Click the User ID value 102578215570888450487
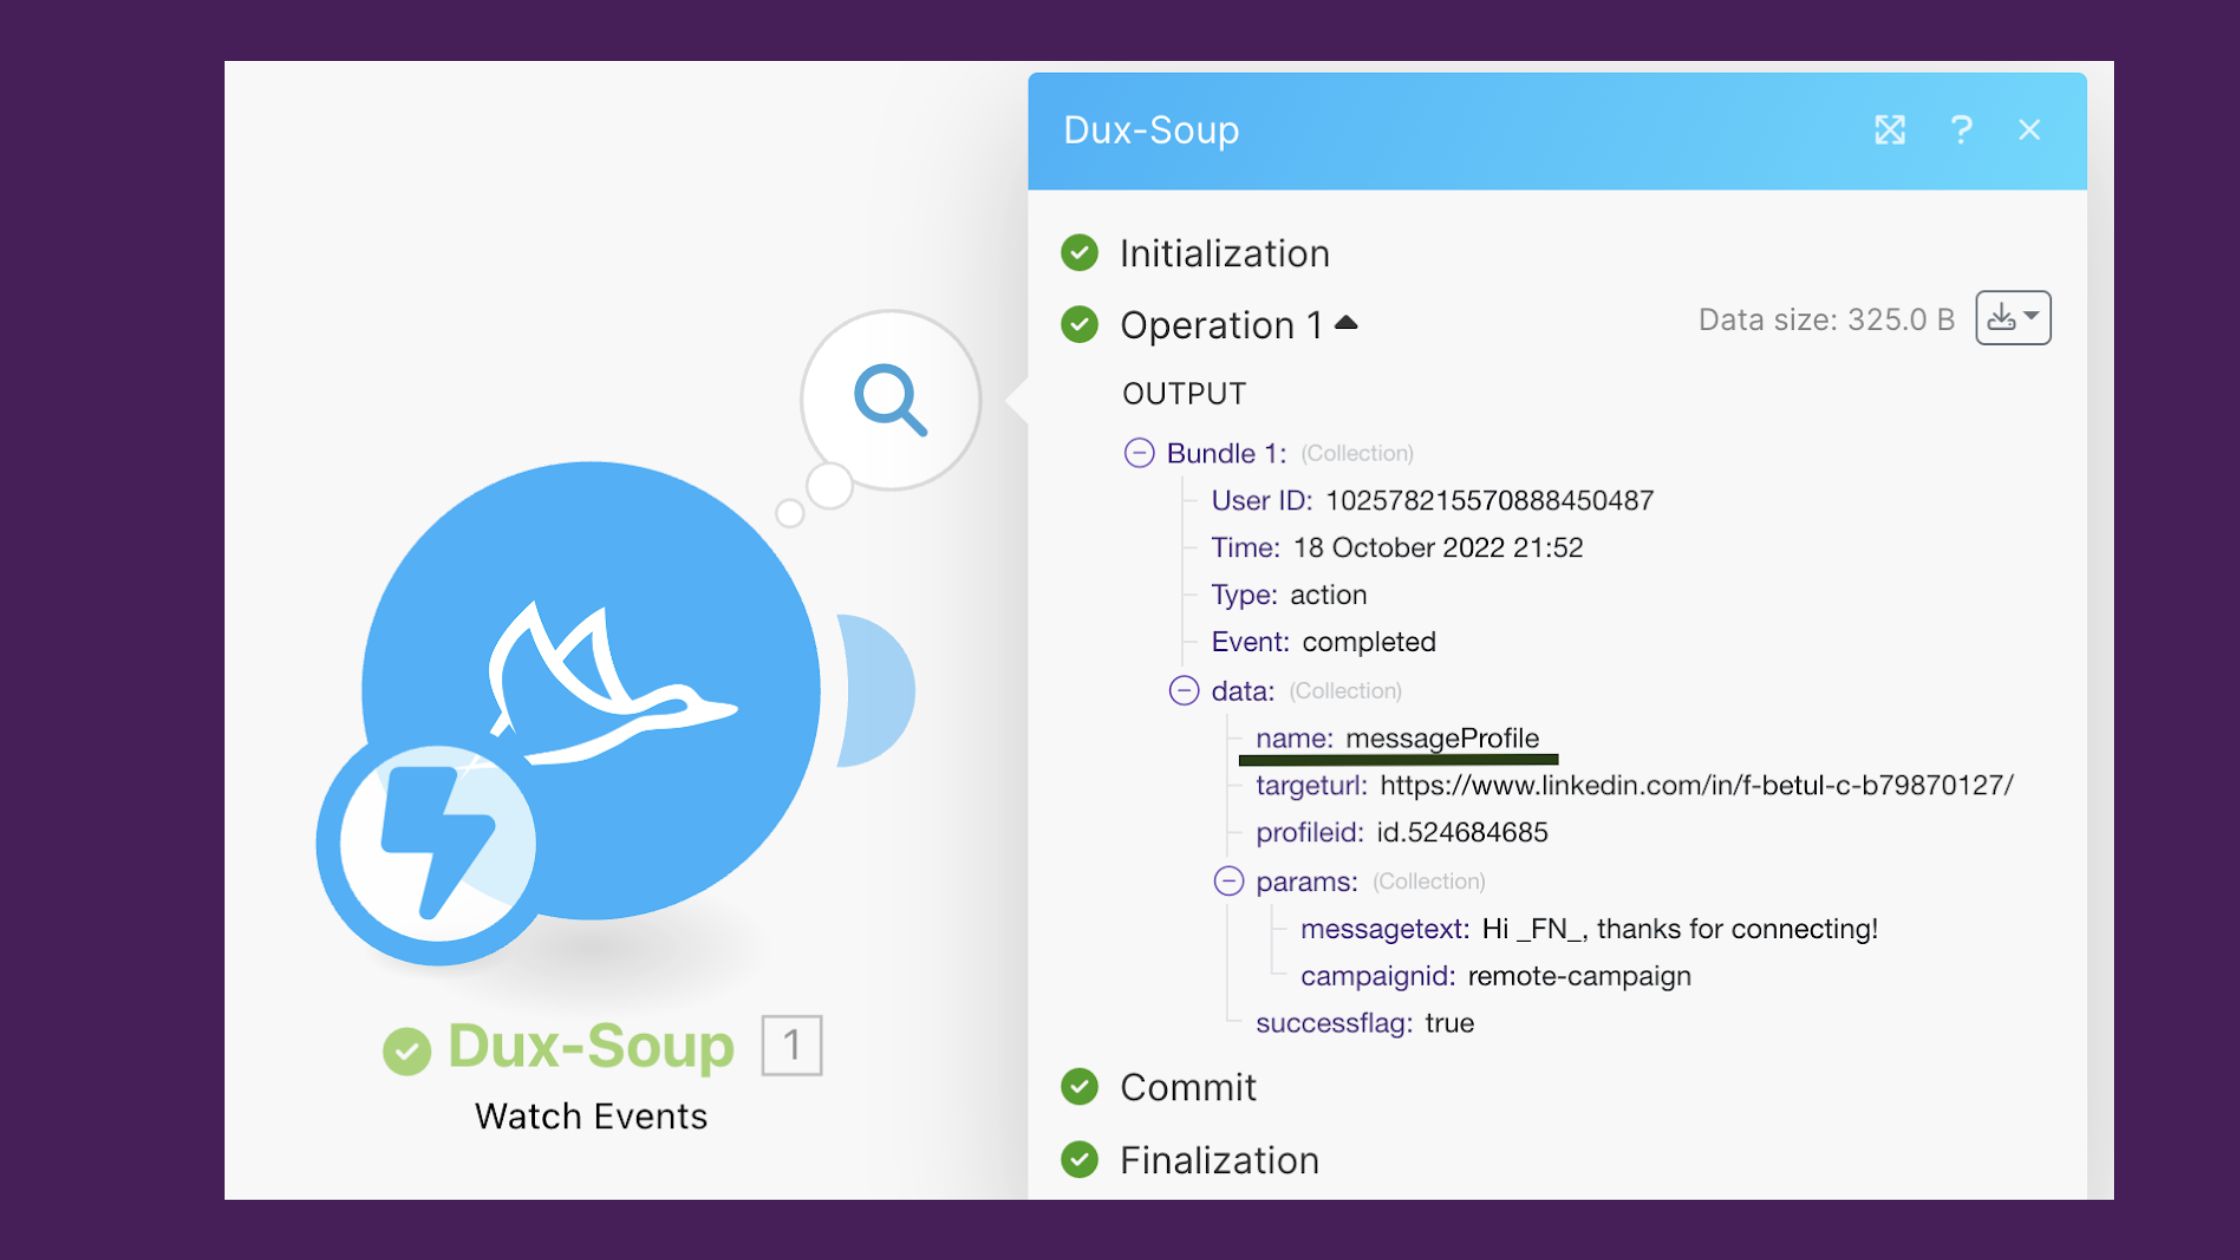The image size is (2240, 1260). click(x=1489, y=500)
